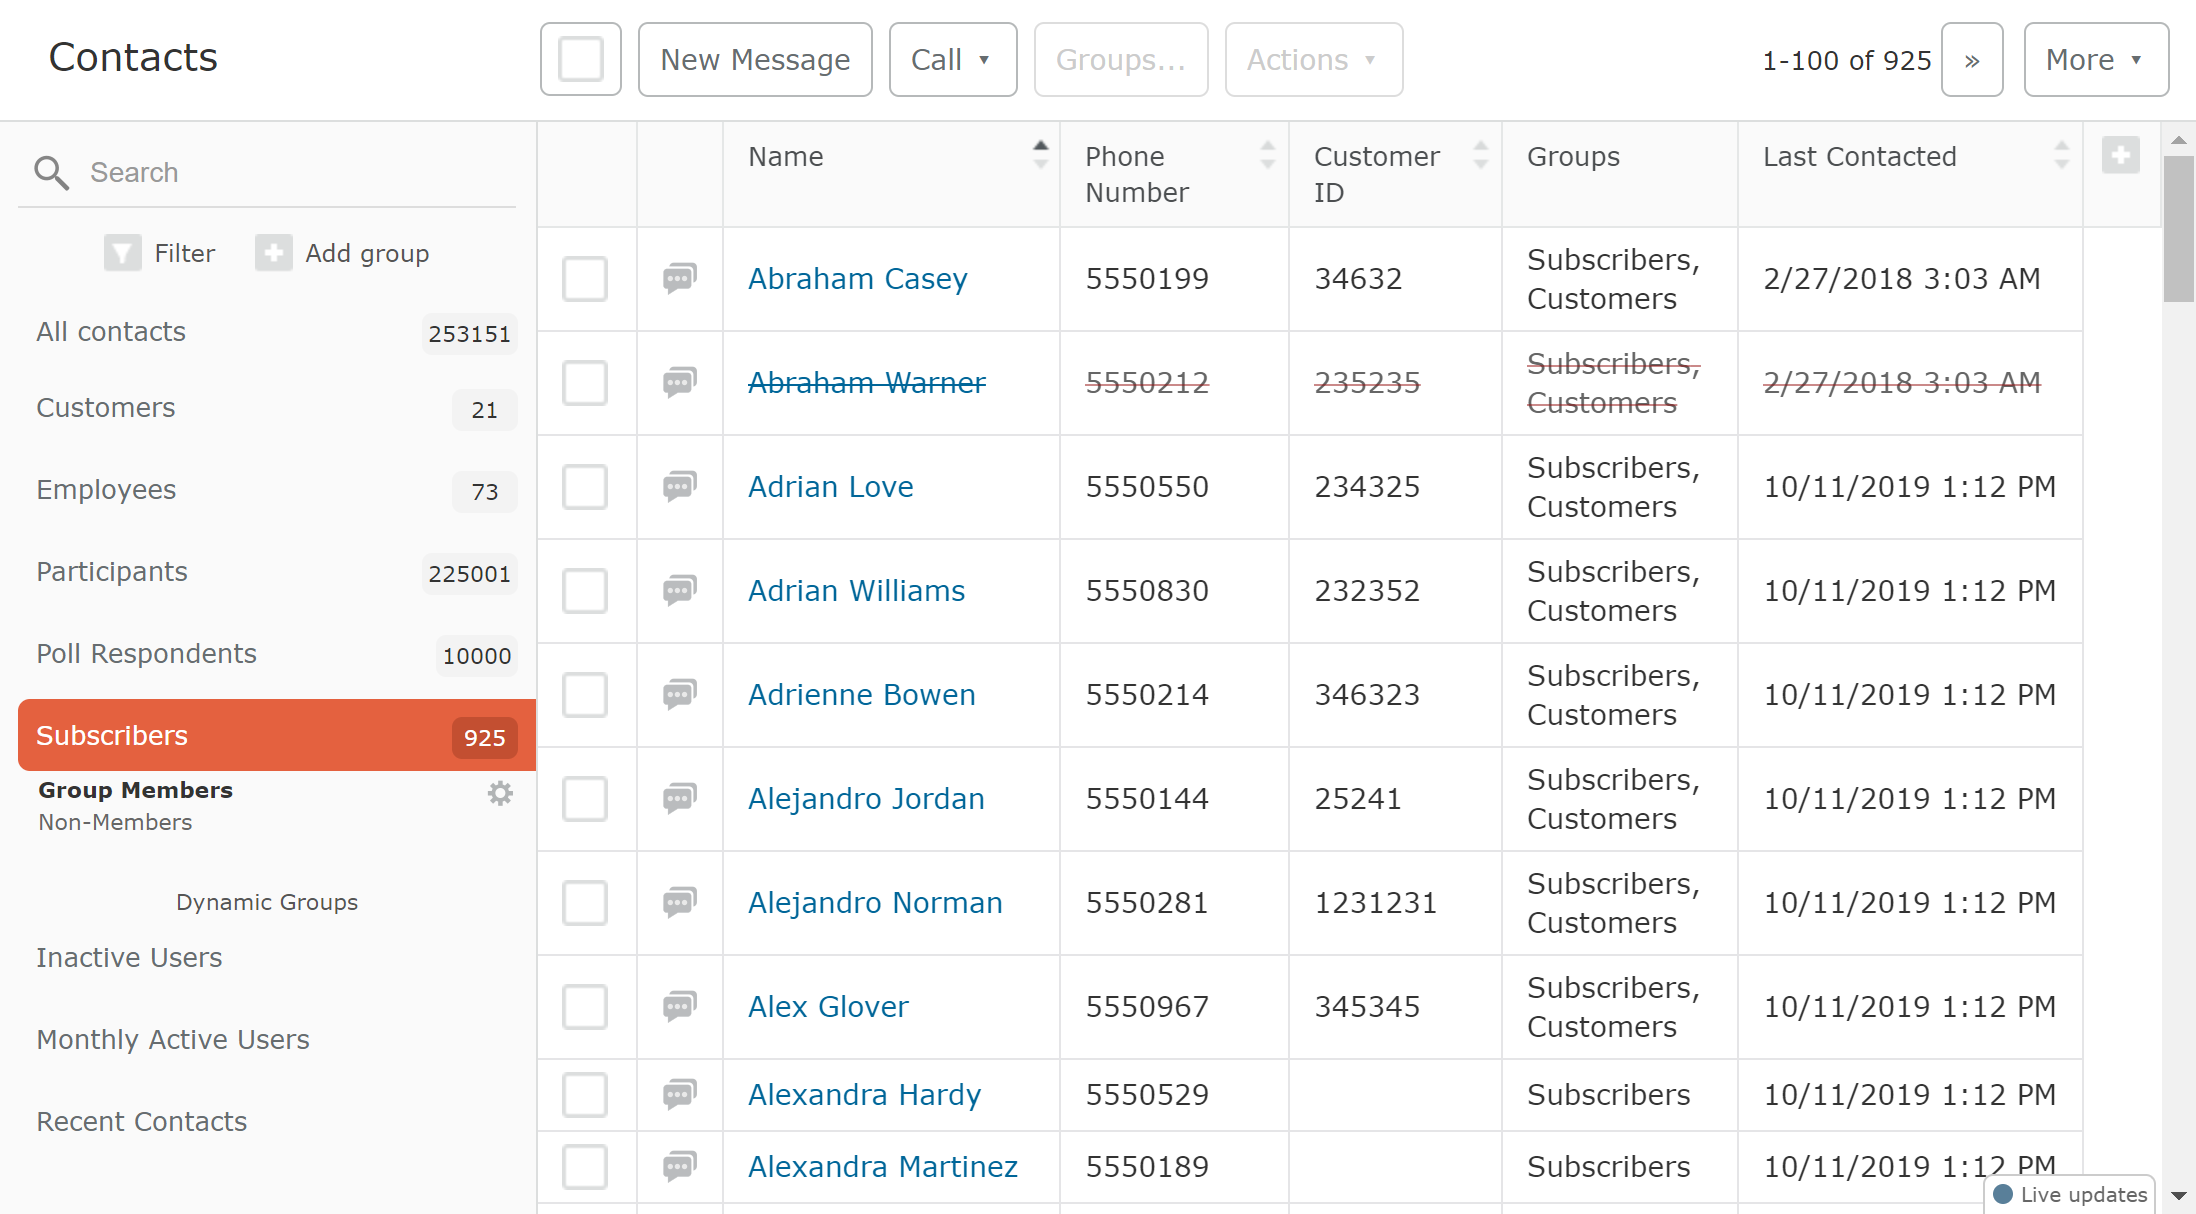
Task: Open the Groups... selector
Action: (1121, 60)
